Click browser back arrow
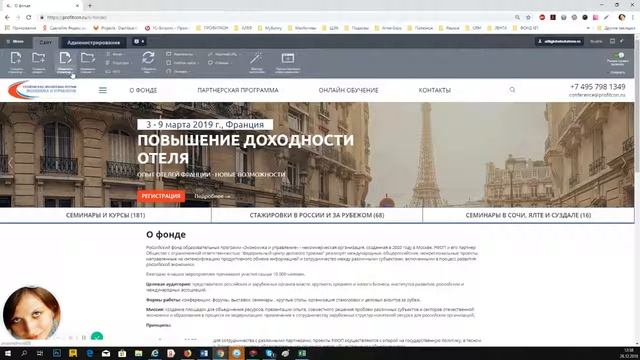Image resolution: width=640 pixels, height=360 pixels. pyautogui.click(x=7, y=17)
